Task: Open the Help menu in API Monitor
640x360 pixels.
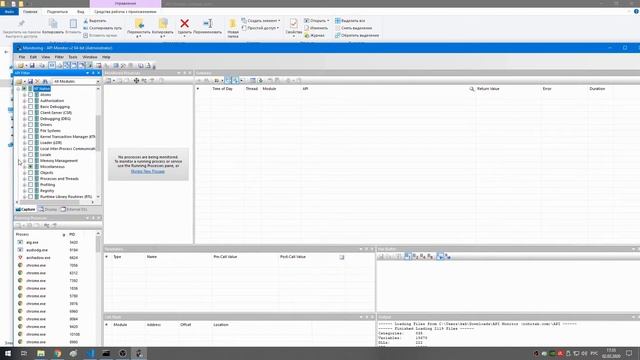Action: (x=106, y=57)
